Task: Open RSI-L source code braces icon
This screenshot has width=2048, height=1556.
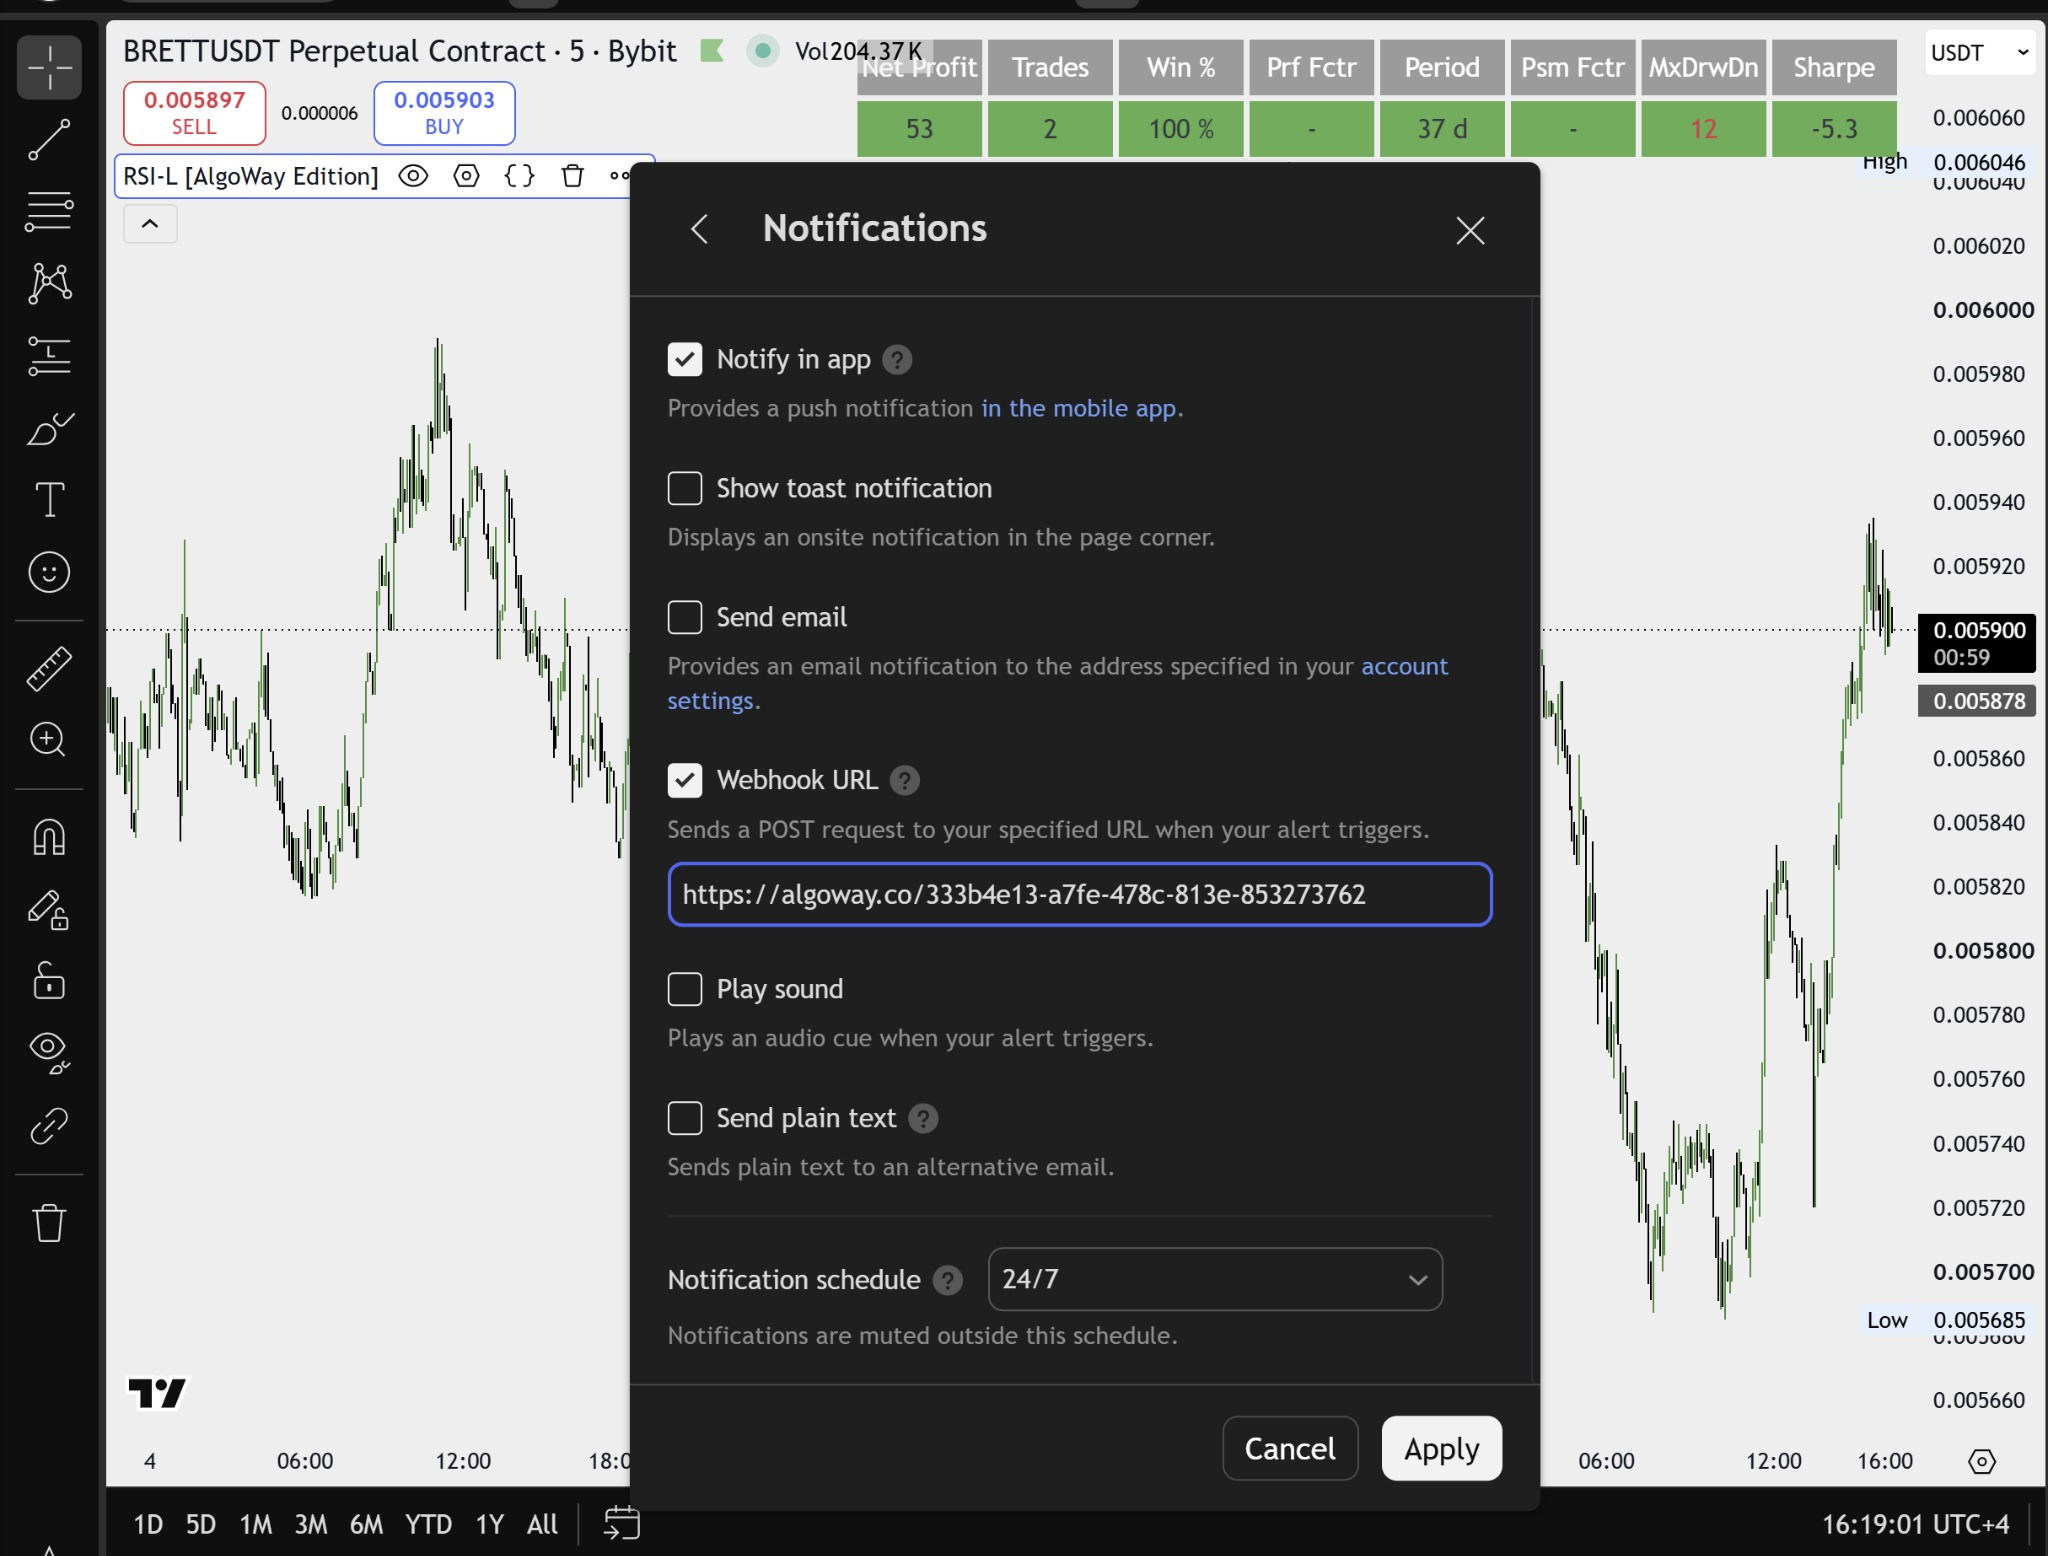Action: (x=519, y=176)
